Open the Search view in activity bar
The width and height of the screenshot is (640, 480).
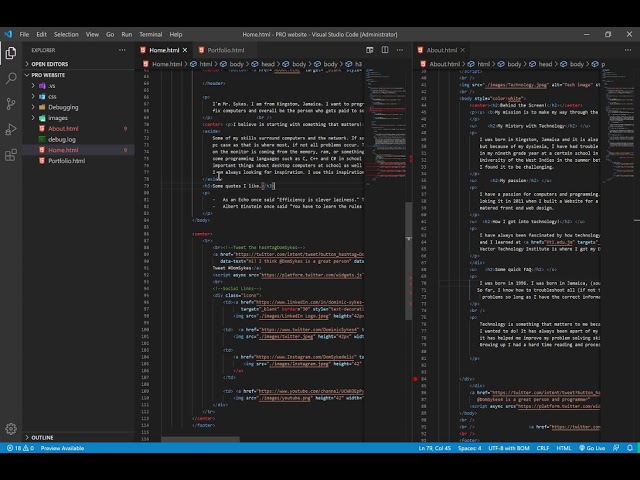pos(11,78)
